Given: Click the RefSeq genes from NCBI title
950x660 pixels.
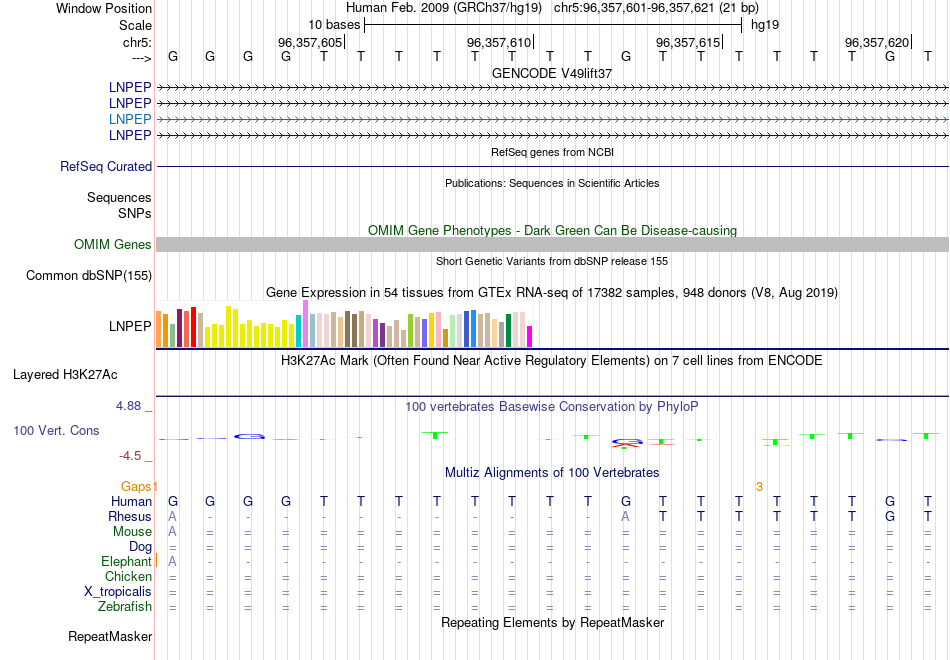Looking at the screenshot, I should (x=552, y=152).
